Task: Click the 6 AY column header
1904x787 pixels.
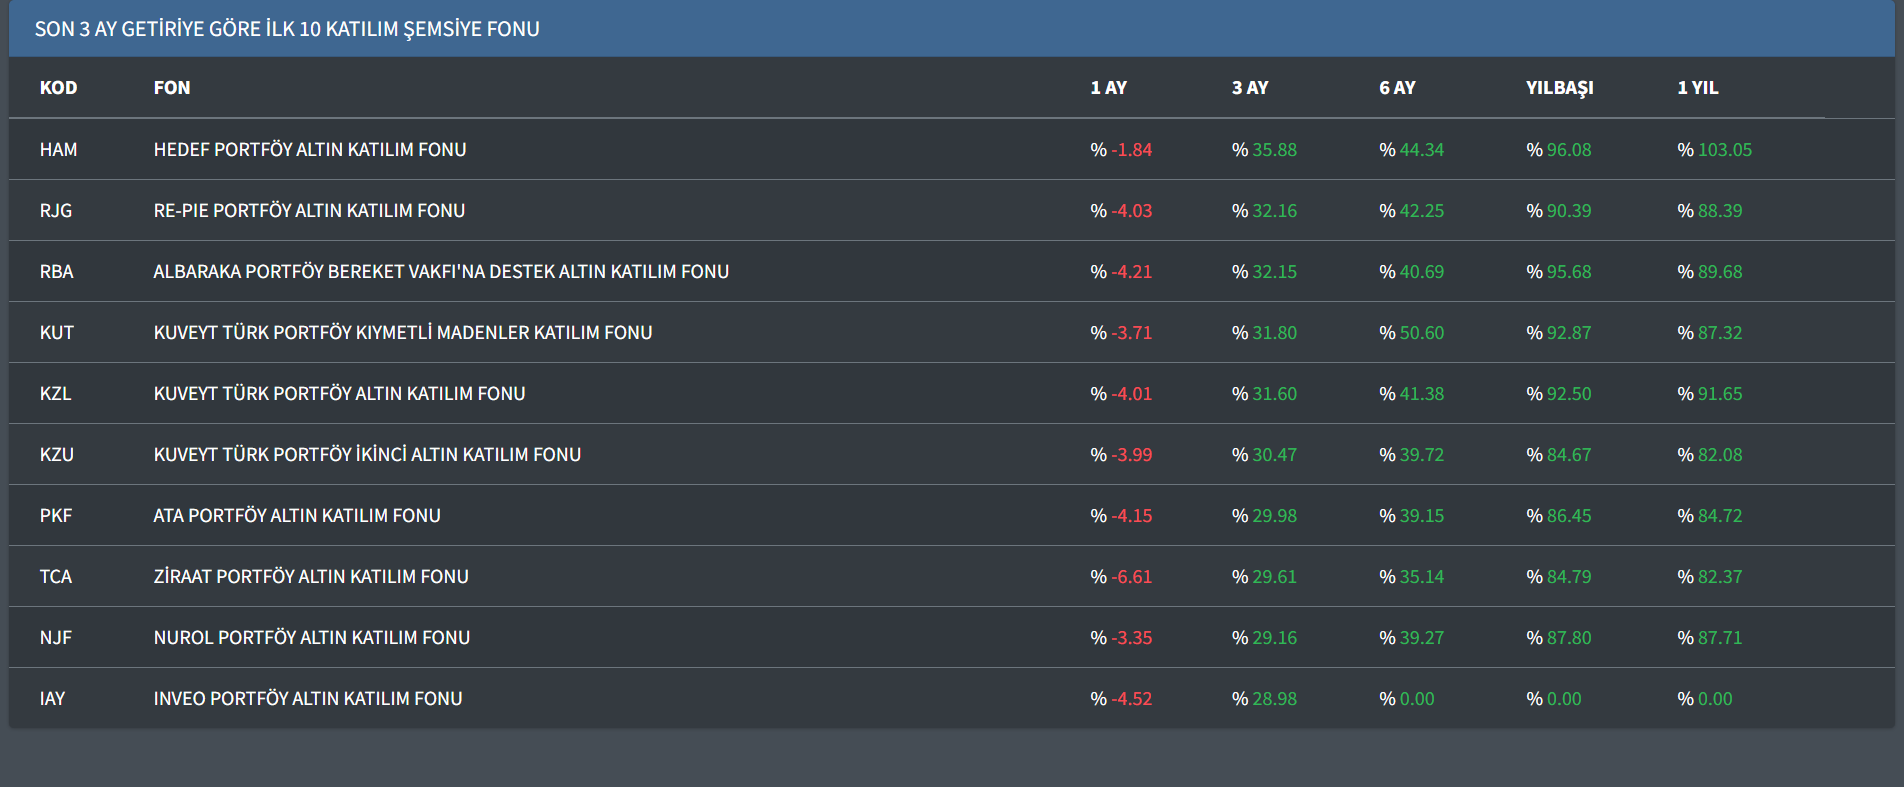Action: click(x=1397, y=88)
